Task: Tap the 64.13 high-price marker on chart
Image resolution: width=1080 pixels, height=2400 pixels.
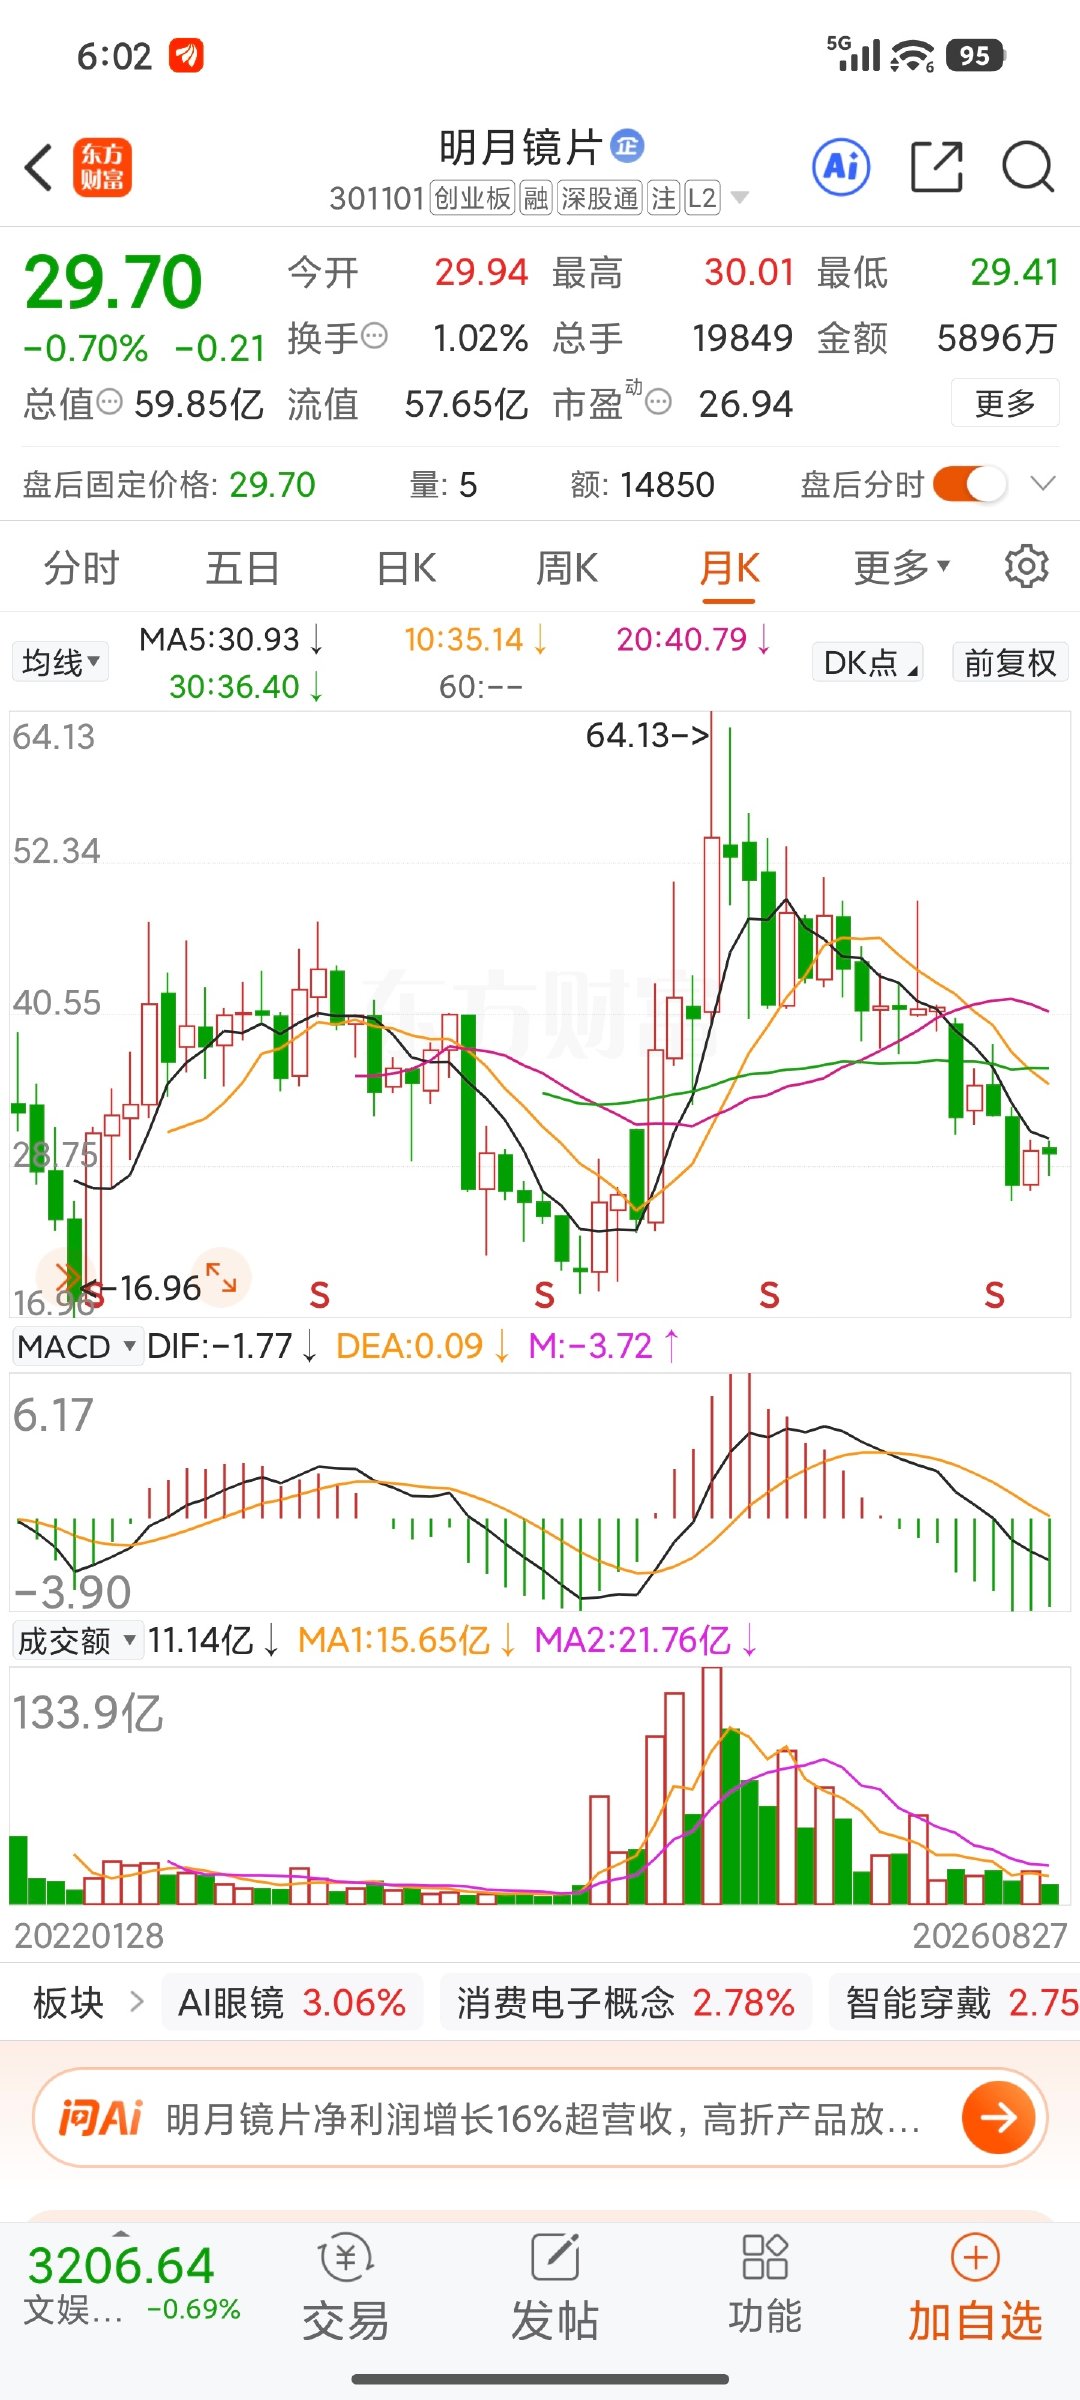Action: 647,735
